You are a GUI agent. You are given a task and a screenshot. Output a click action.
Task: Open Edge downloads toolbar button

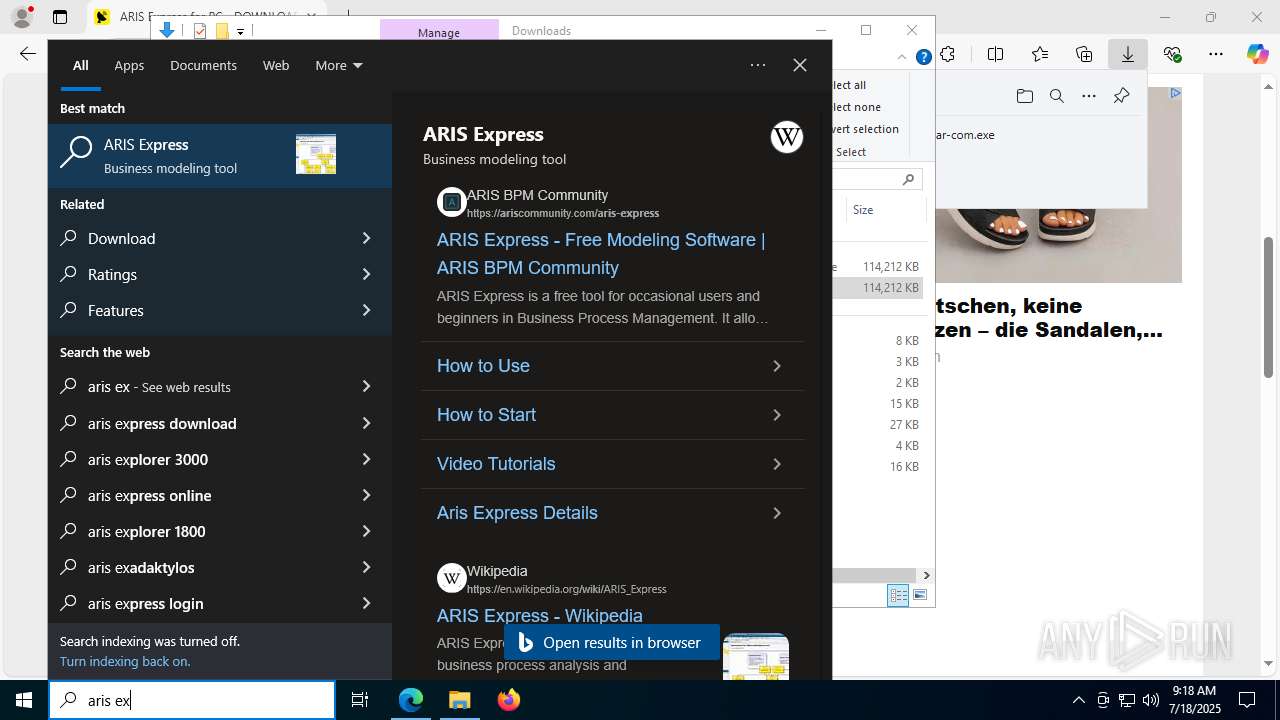[x=1128, y=54]
